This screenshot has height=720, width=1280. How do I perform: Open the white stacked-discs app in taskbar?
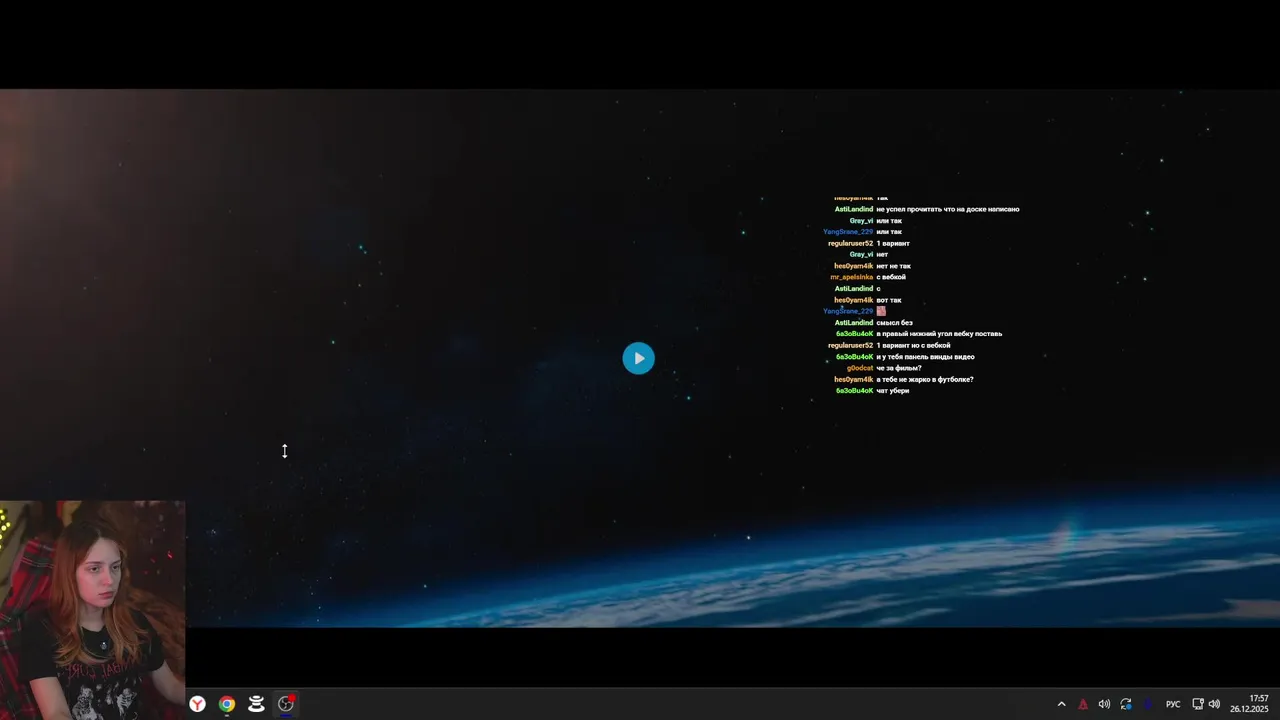[256, 704]
